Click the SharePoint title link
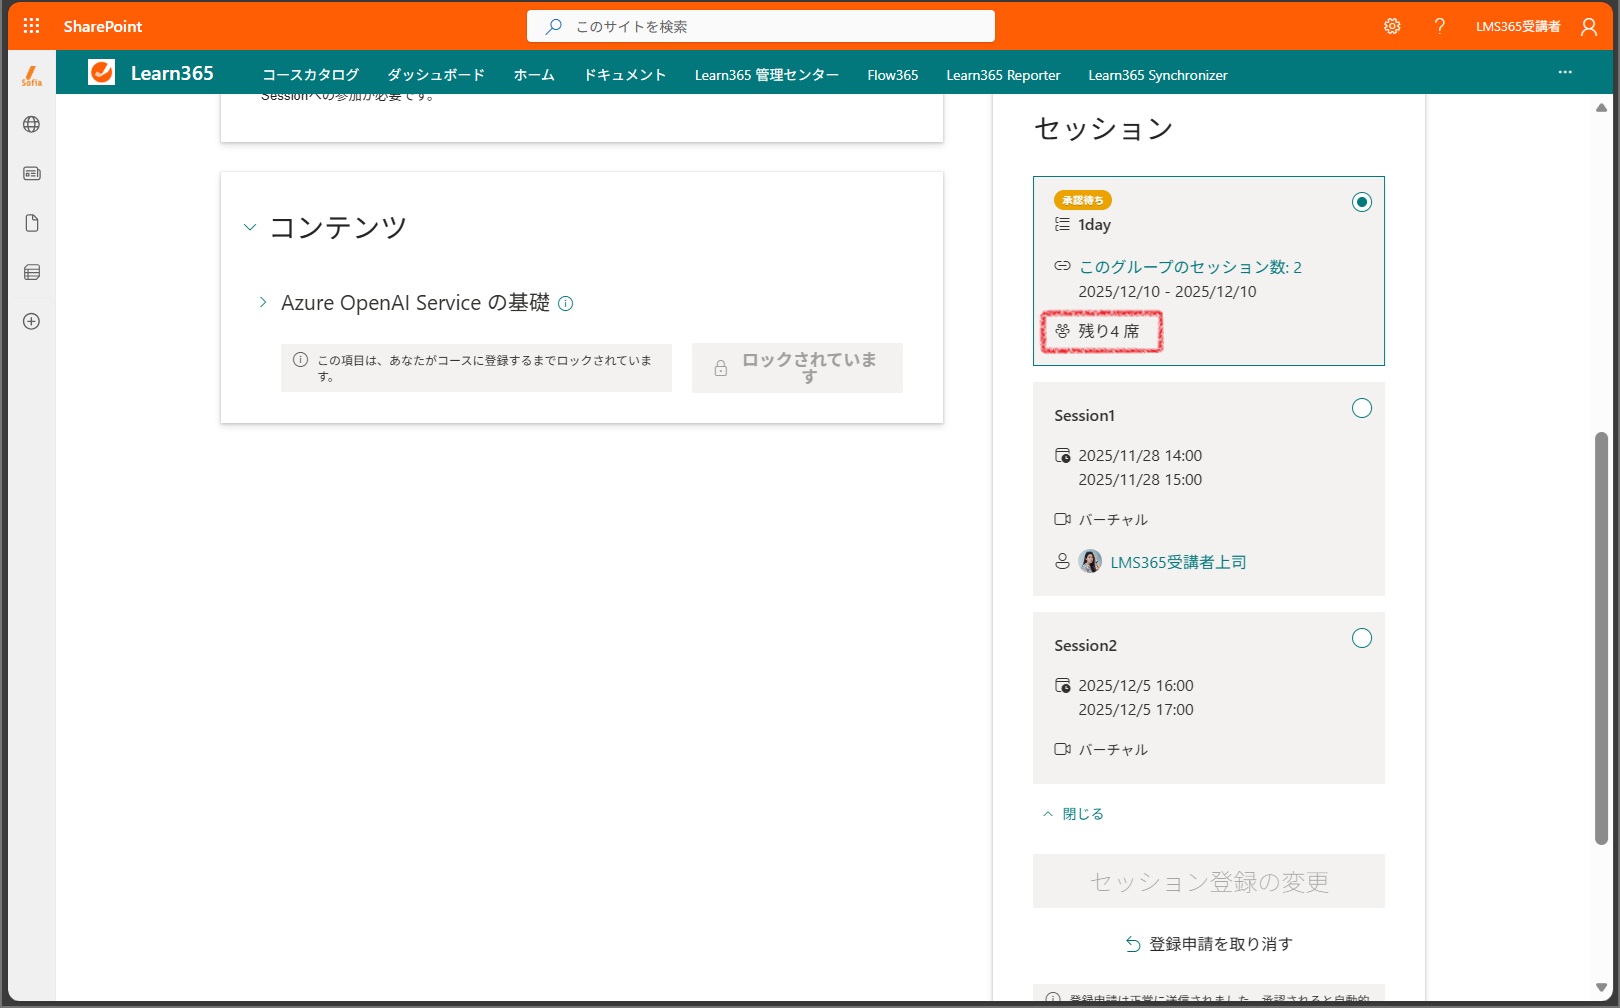This screenshot has width=1620, height=1008. click(103, 26)
